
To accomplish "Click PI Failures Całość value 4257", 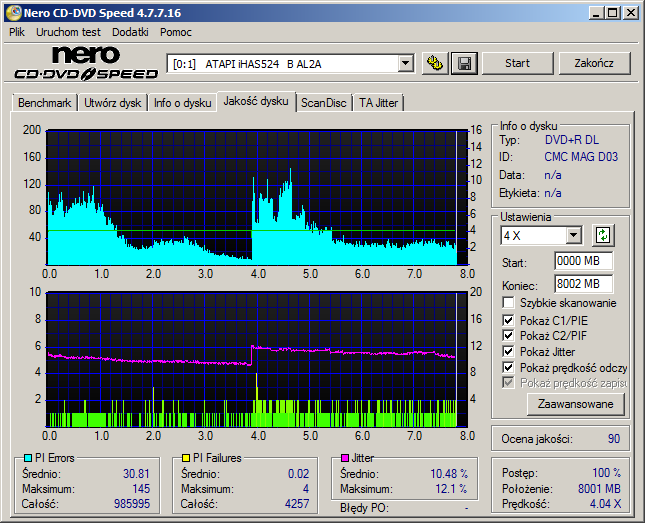I will coord(297,504).
